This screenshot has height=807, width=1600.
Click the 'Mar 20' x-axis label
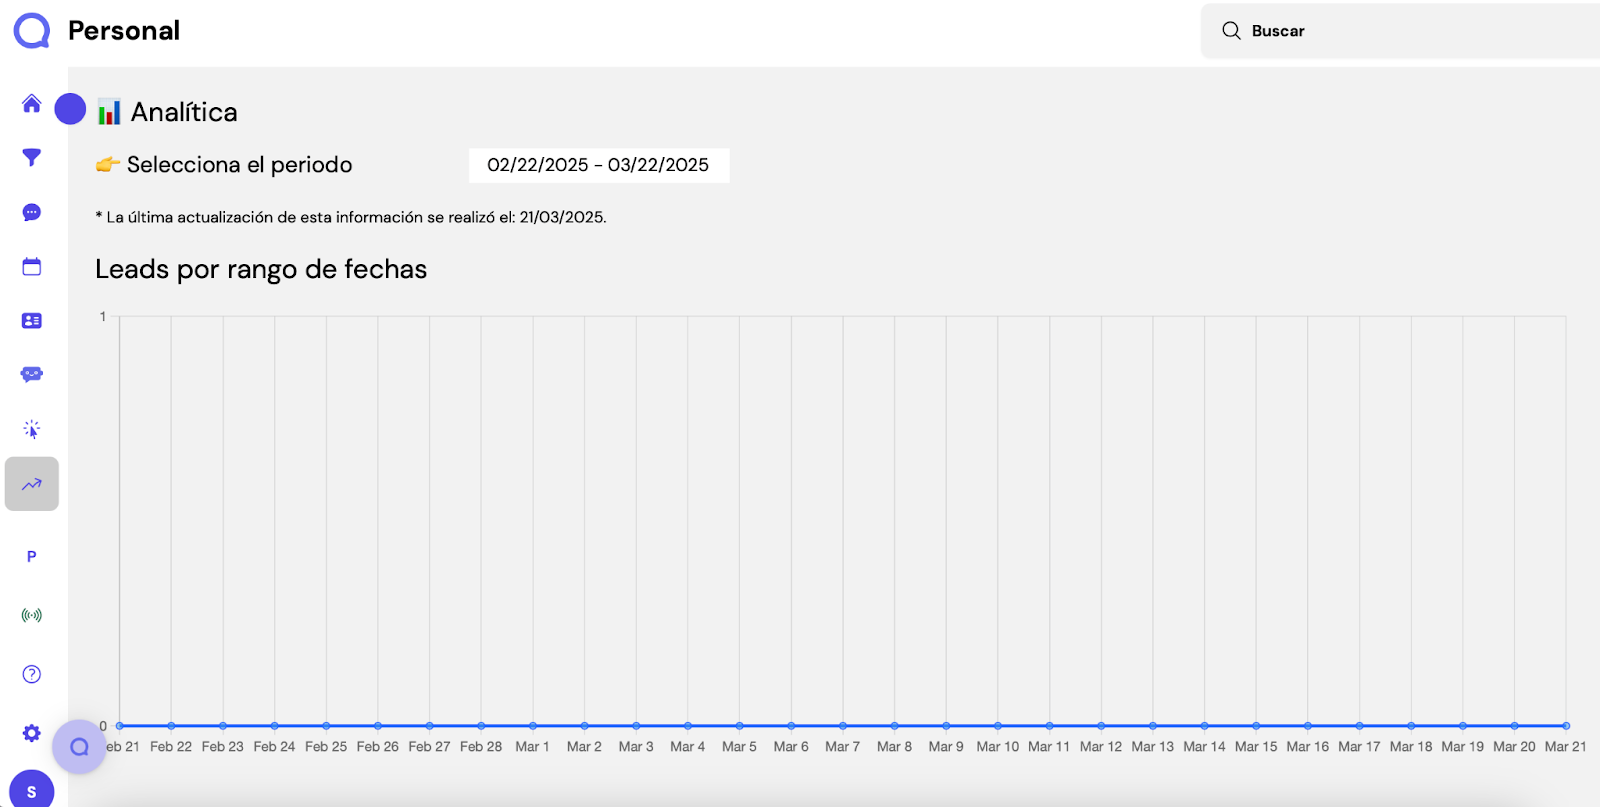point(1514,747)
